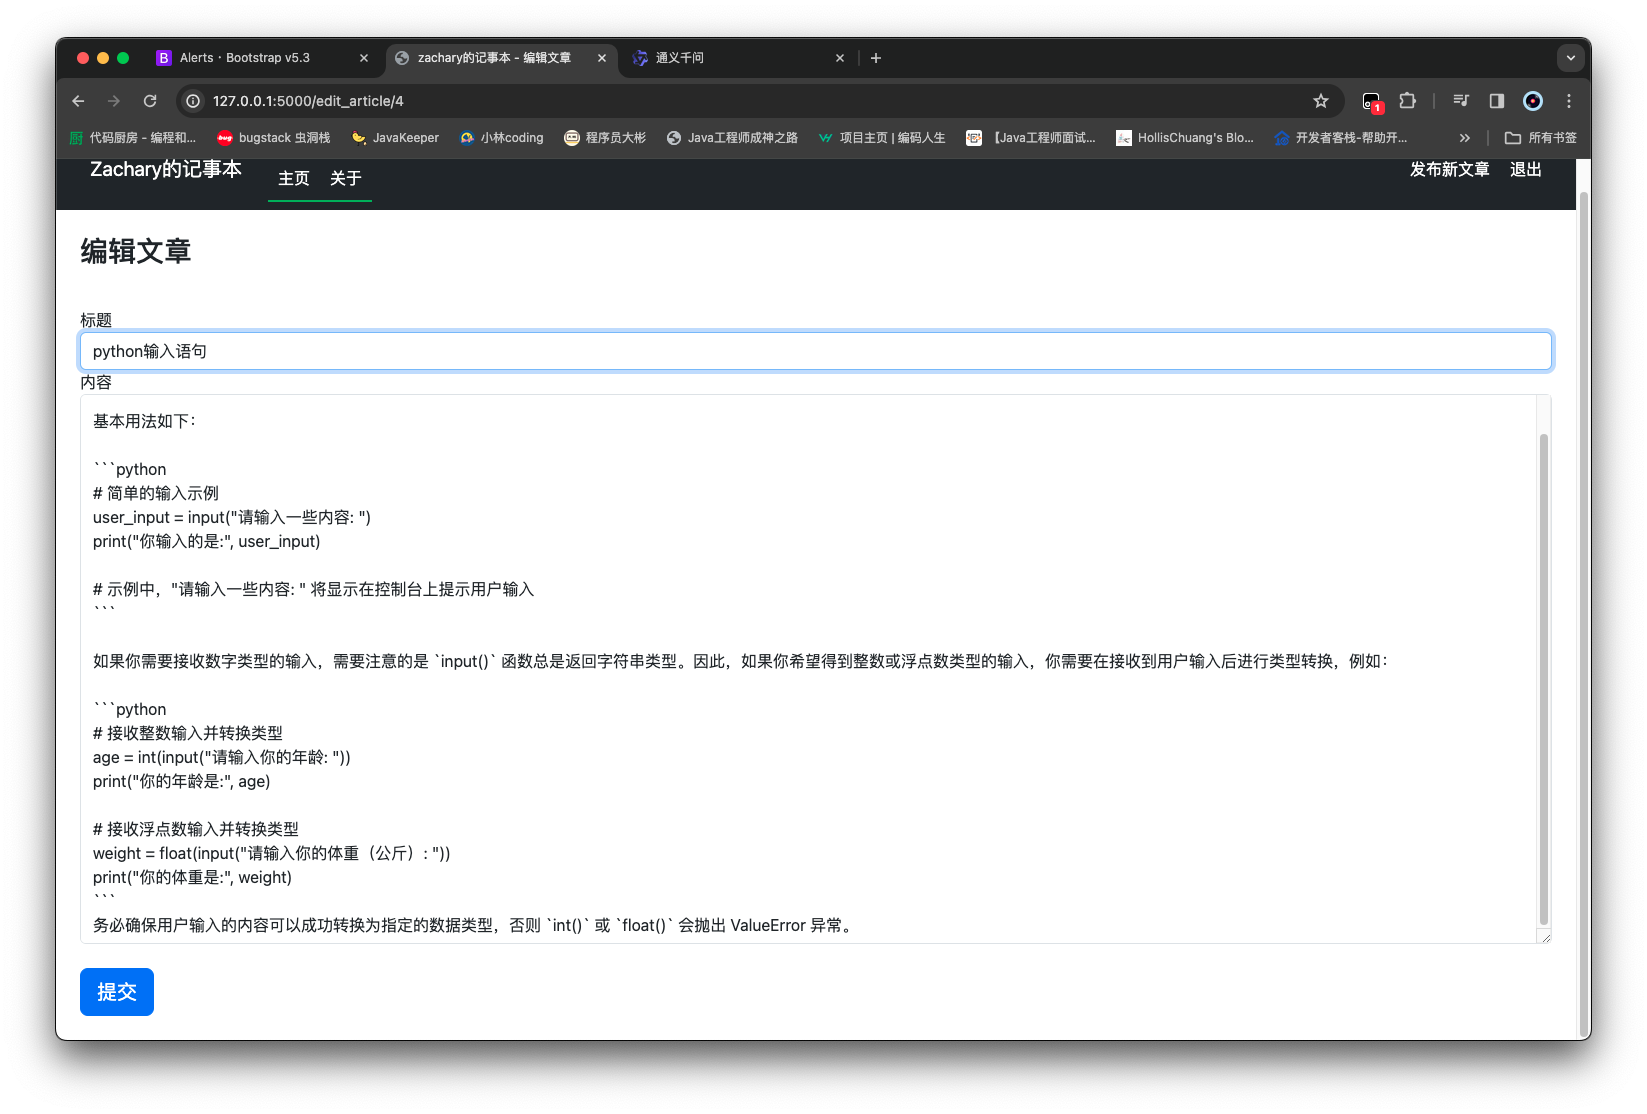1647x1114 pixels.
Task: View site information icon in address bar
Action: 194,101
